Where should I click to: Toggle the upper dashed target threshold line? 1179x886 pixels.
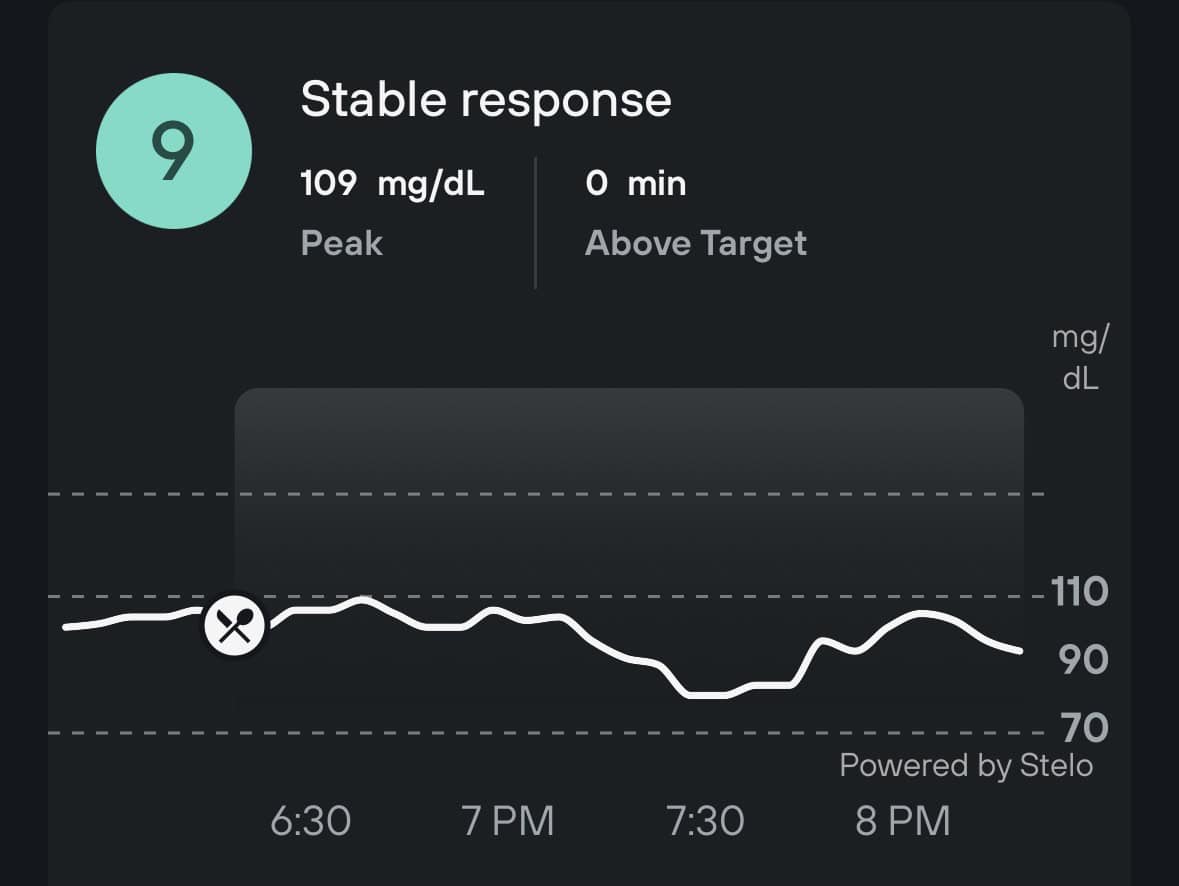coord(550,492)
